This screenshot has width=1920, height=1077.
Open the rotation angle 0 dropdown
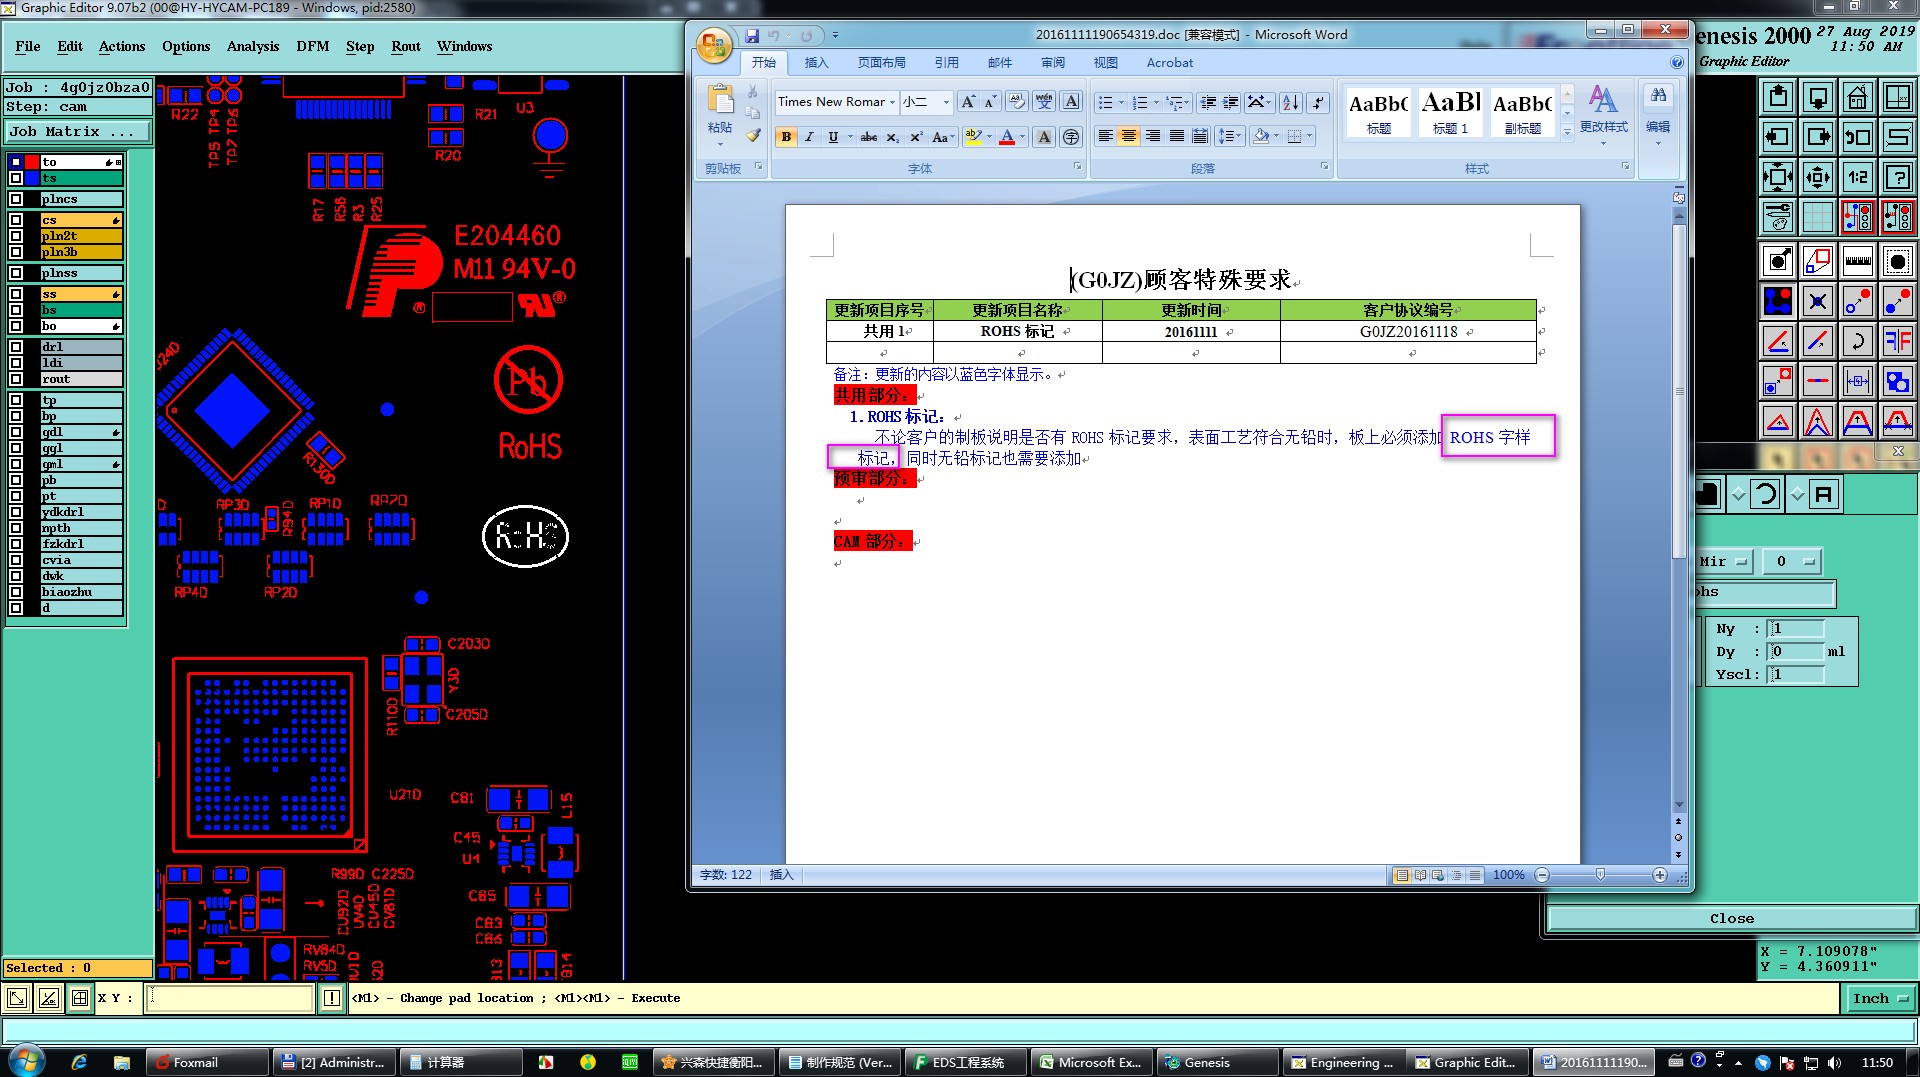point(1792,562)
